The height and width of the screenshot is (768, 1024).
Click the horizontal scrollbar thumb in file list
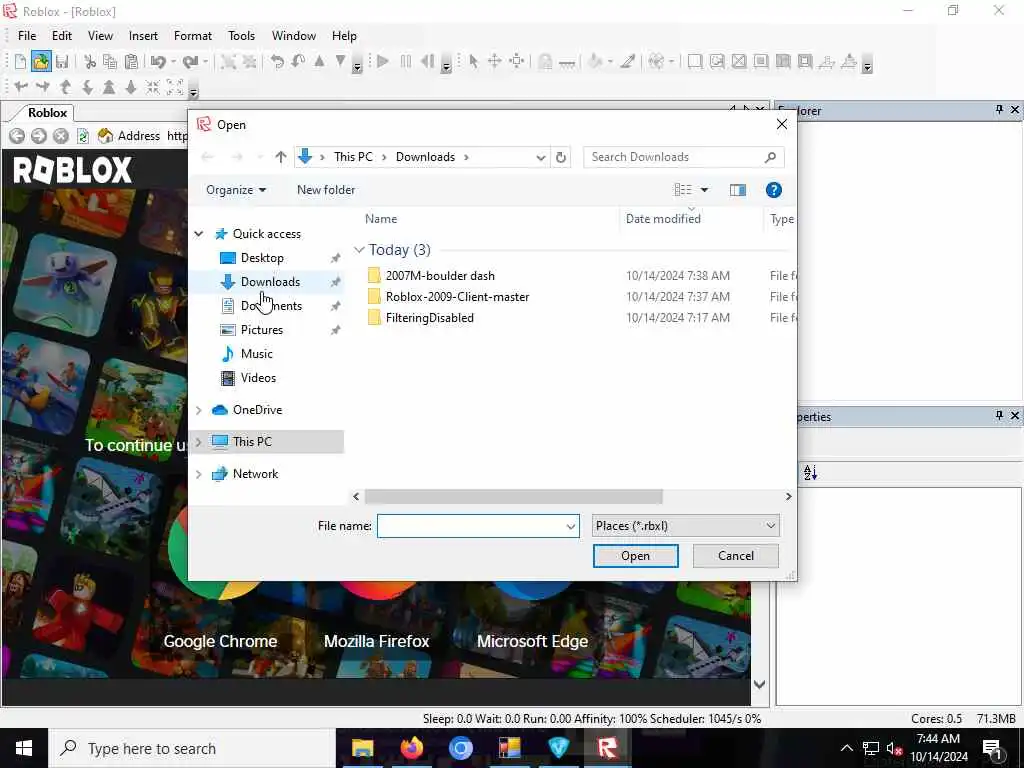pos(513,497)
